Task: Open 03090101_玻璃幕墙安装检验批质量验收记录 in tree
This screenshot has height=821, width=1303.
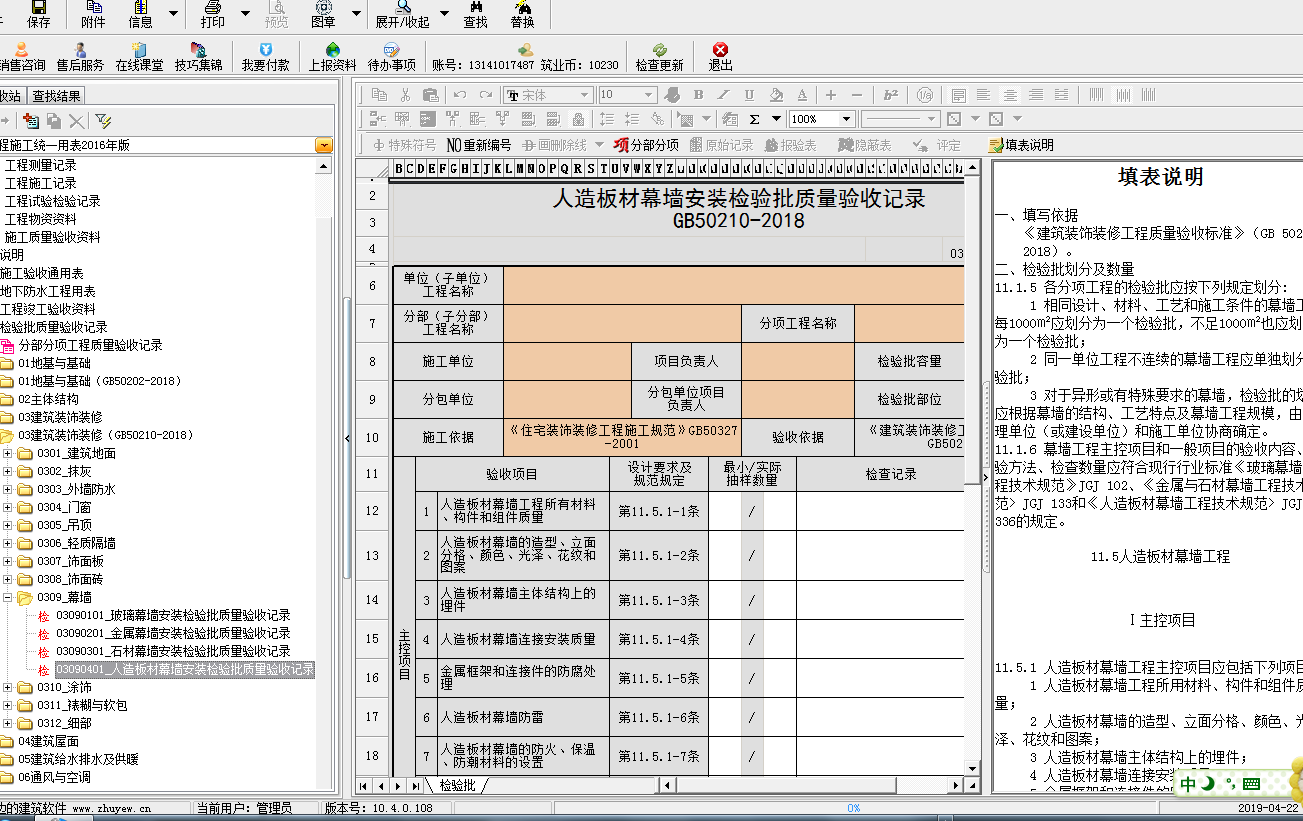Action: 172,616
